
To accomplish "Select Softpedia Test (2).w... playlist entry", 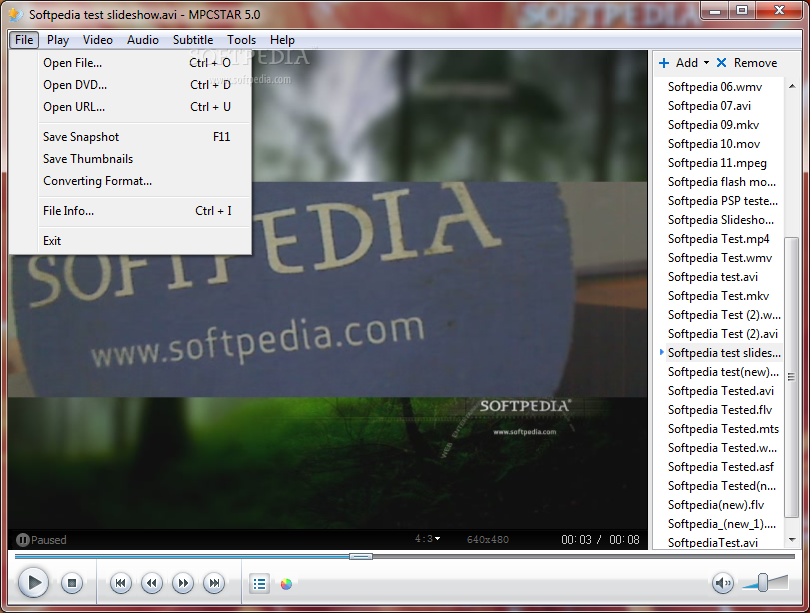I will tap(724, 315).
